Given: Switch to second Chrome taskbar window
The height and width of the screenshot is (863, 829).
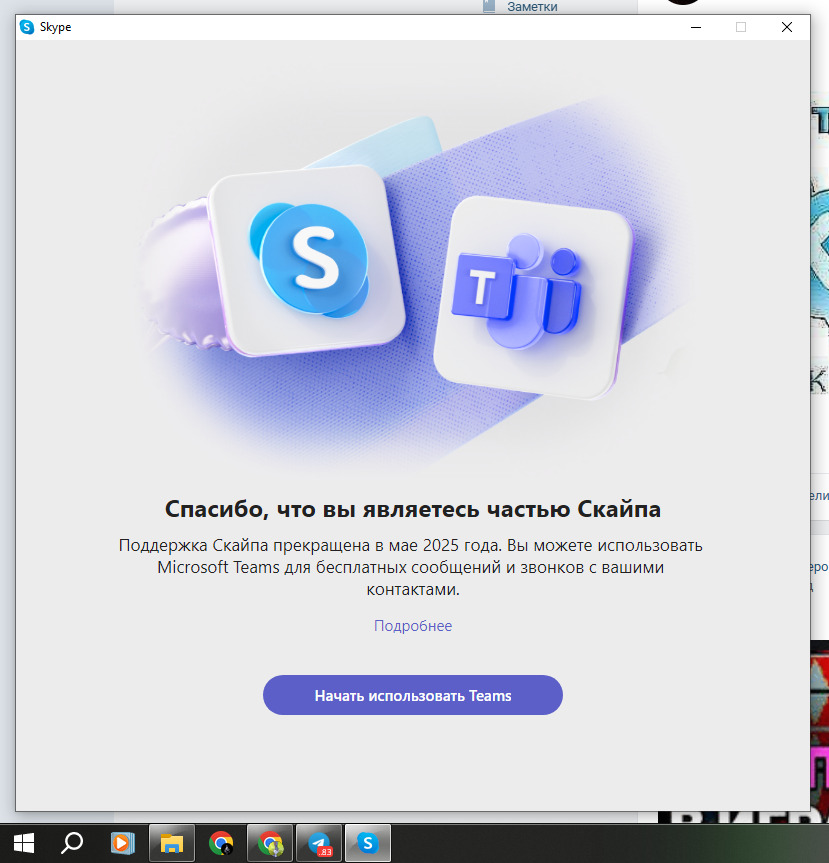Looking at the screenshot, I should pyautogui.click(x=270, y=843).
